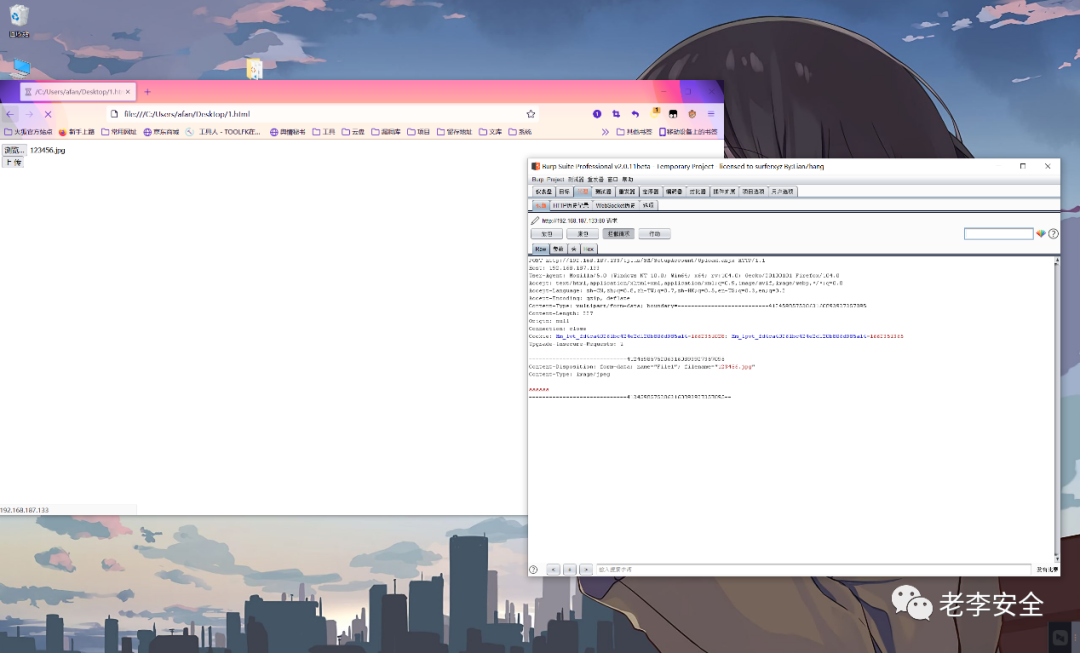Open the Firefox hamburger application menu
Image resolution: width=1080 pixels, height=653 pixels.
(711, 114)
